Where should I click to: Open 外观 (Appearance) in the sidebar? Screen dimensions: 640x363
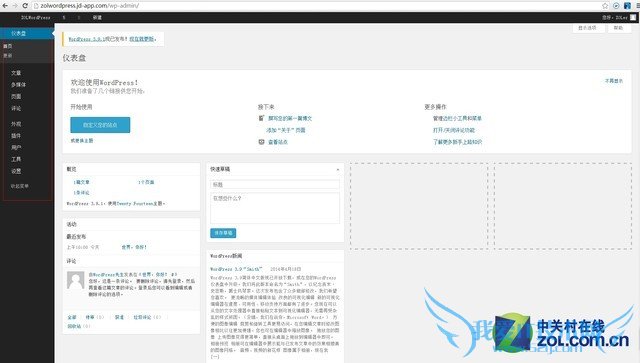pos(16,124)
